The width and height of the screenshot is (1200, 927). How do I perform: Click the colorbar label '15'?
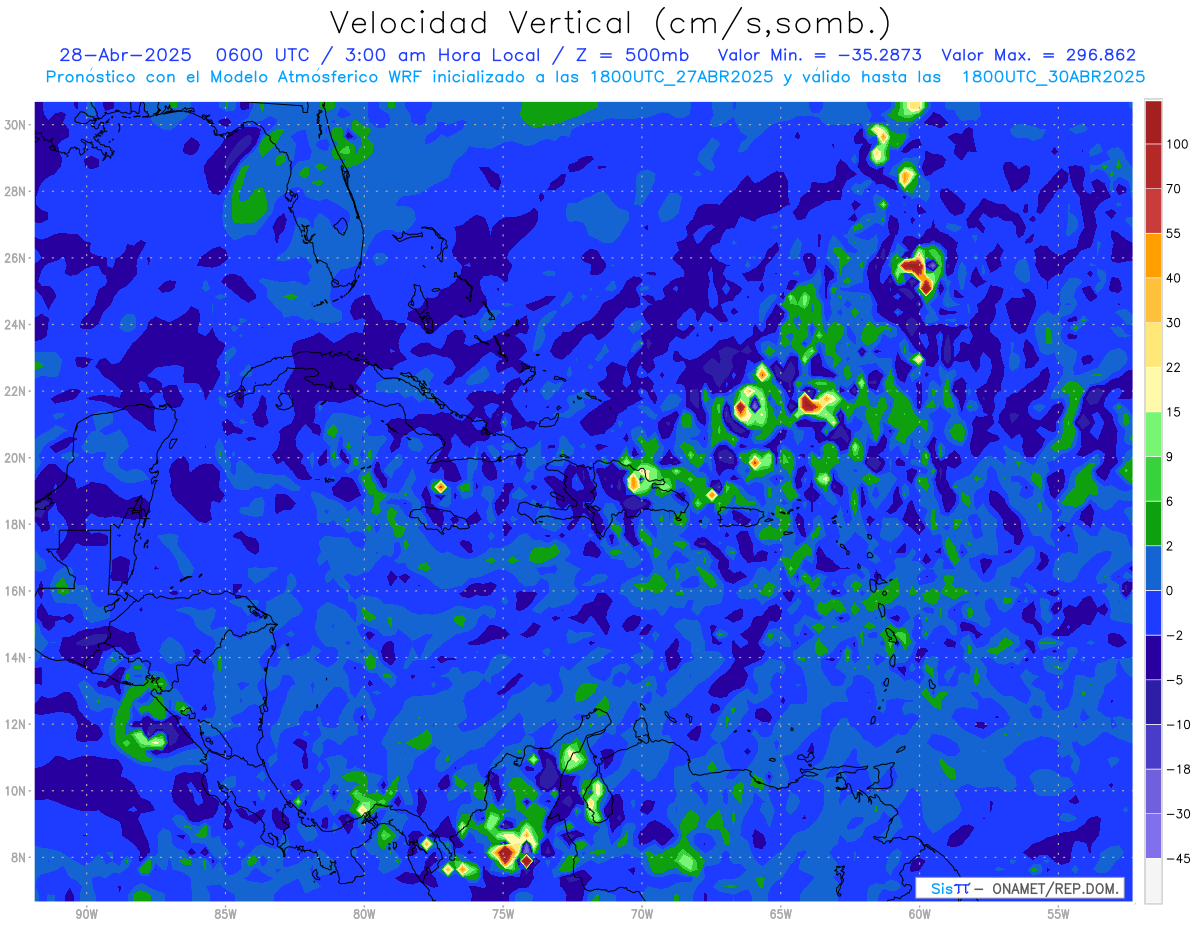click(x=1174, y=412)
